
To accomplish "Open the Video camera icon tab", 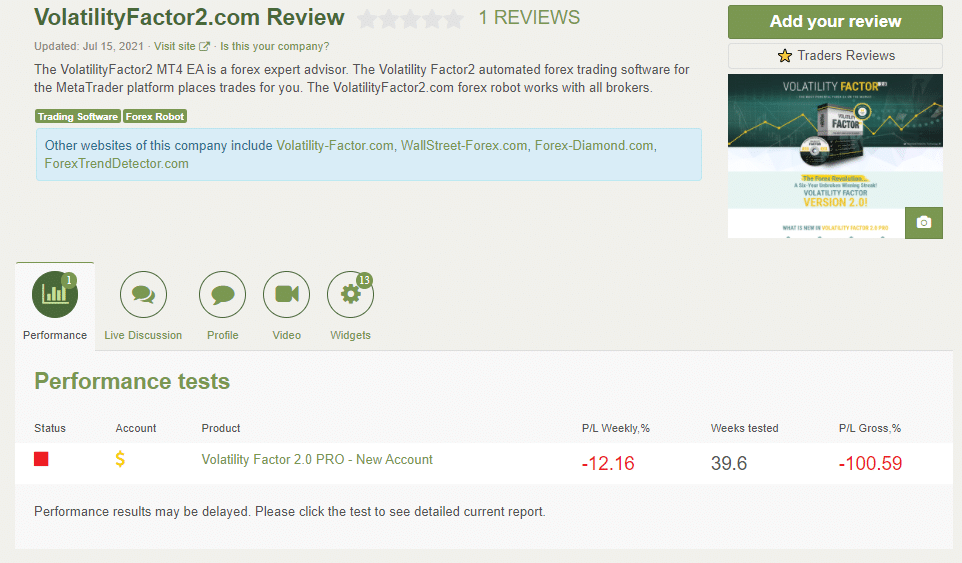I will 286,294.
